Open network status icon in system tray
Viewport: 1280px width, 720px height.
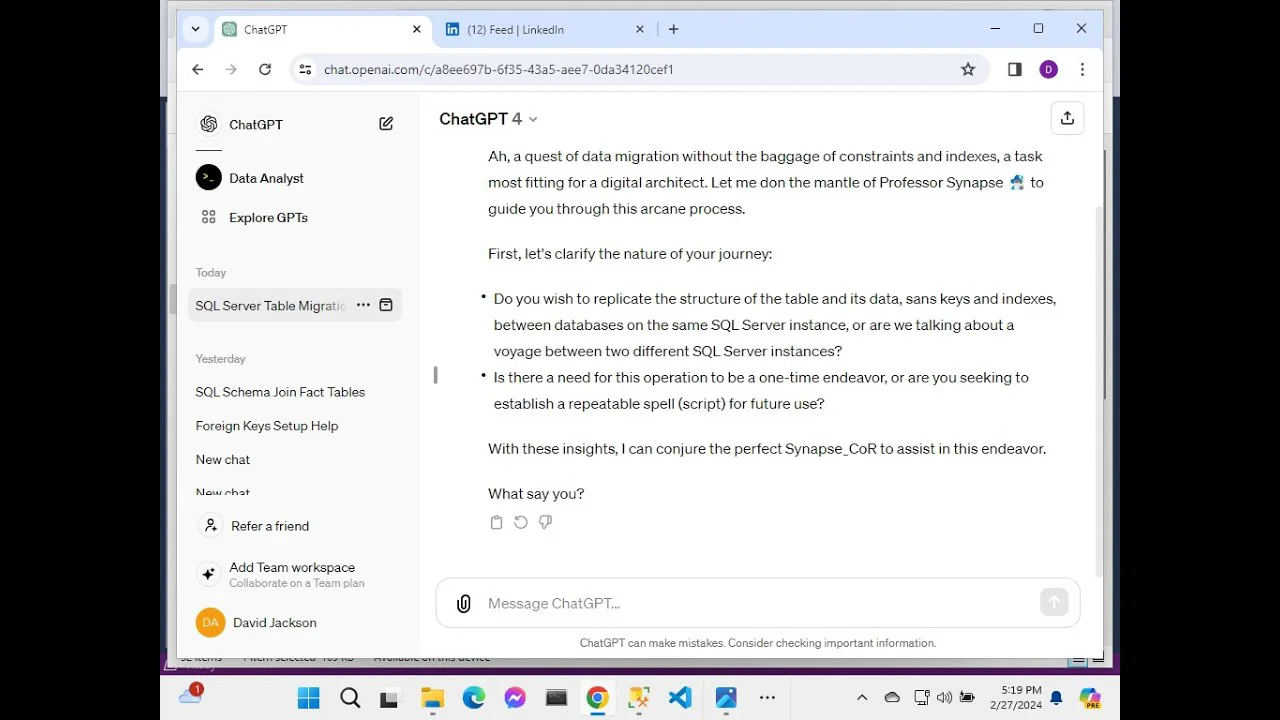tap(922, 698)
